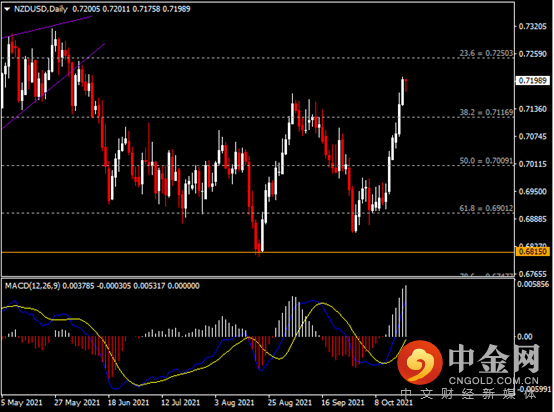Click the upper purple trendline
Viewport: 554px width, 412px height.
pyautogui.click(x=47, y=27)
